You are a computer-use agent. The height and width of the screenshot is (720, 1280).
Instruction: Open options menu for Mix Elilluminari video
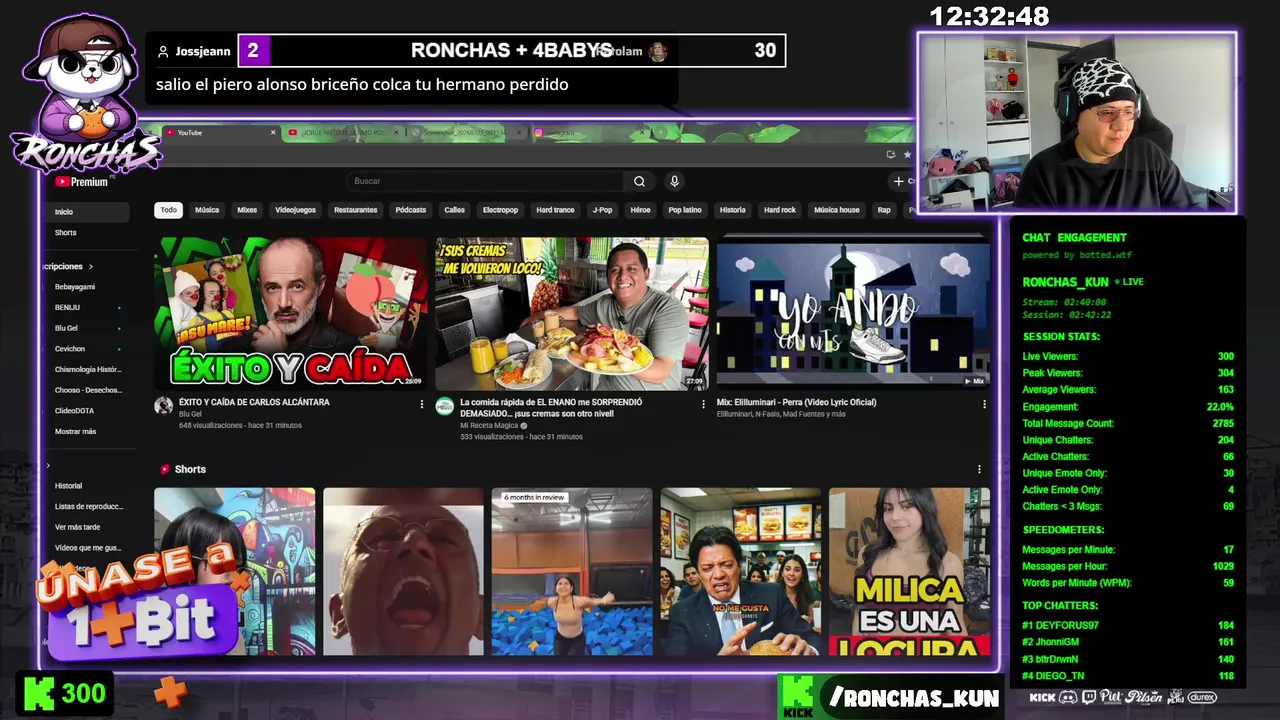(984, 405)
